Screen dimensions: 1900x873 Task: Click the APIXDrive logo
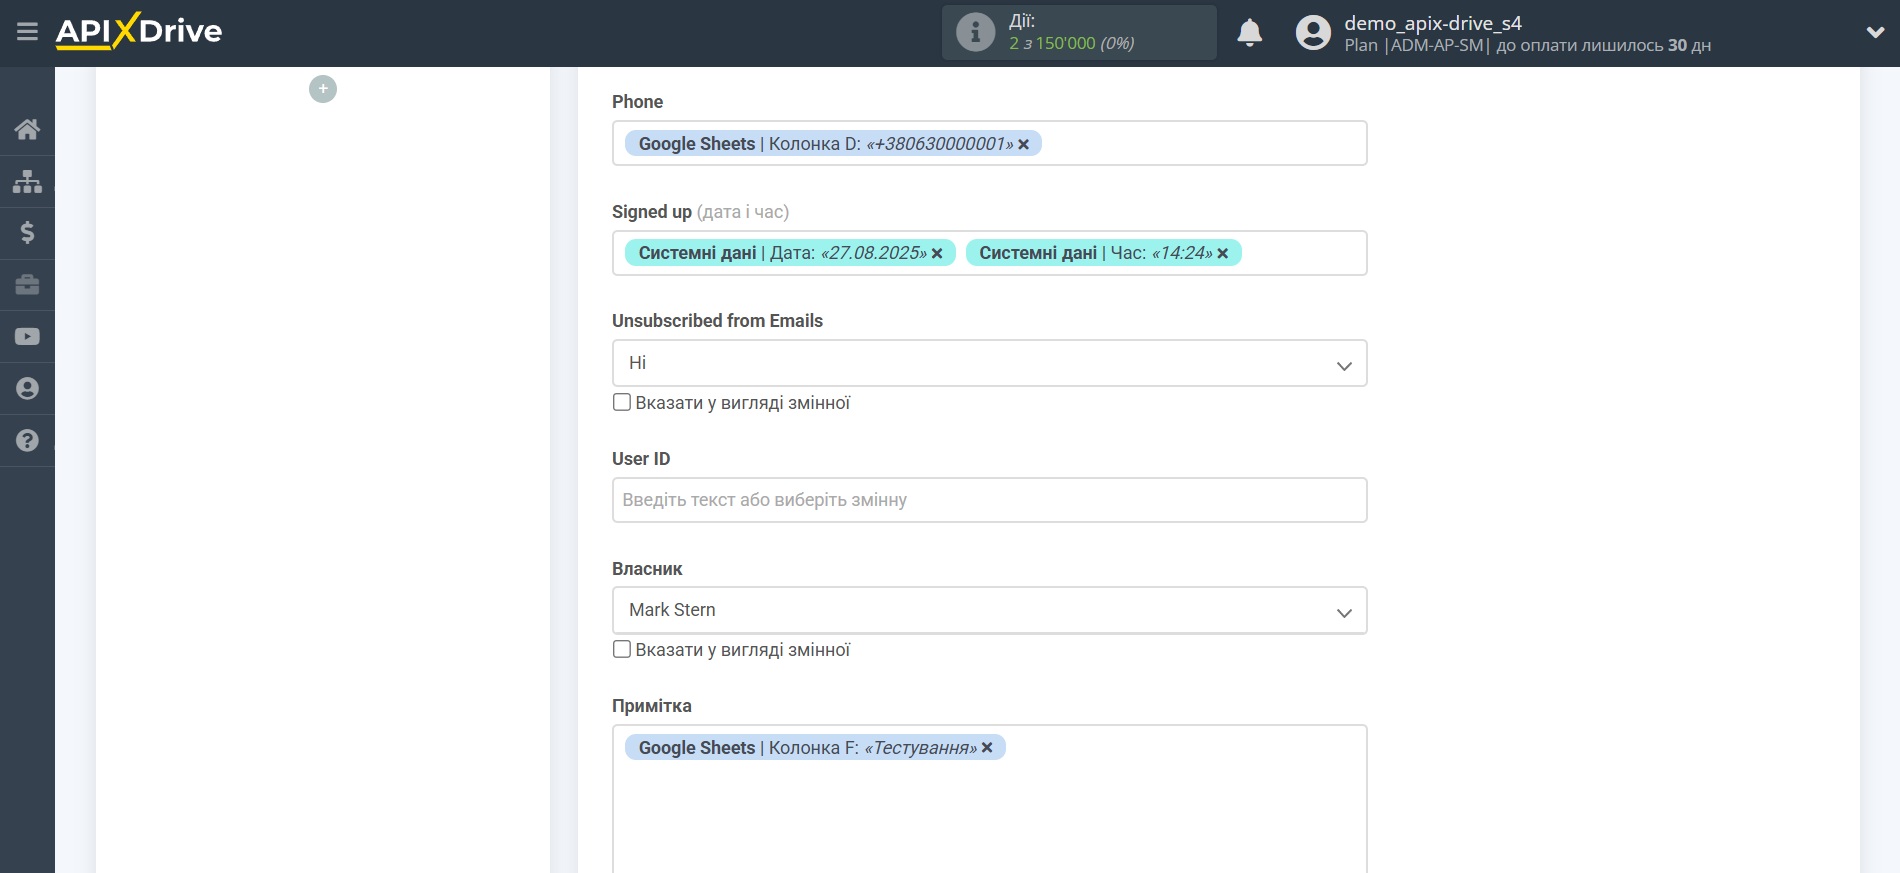pos(139,31)
